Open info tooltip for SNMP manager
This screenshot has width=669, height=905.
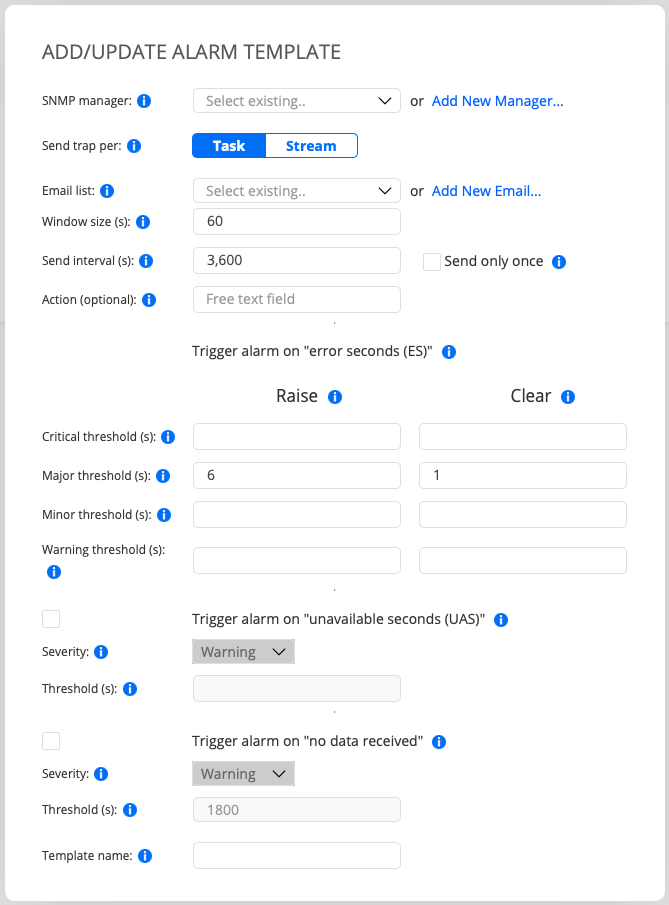click(x=144, y=101)
